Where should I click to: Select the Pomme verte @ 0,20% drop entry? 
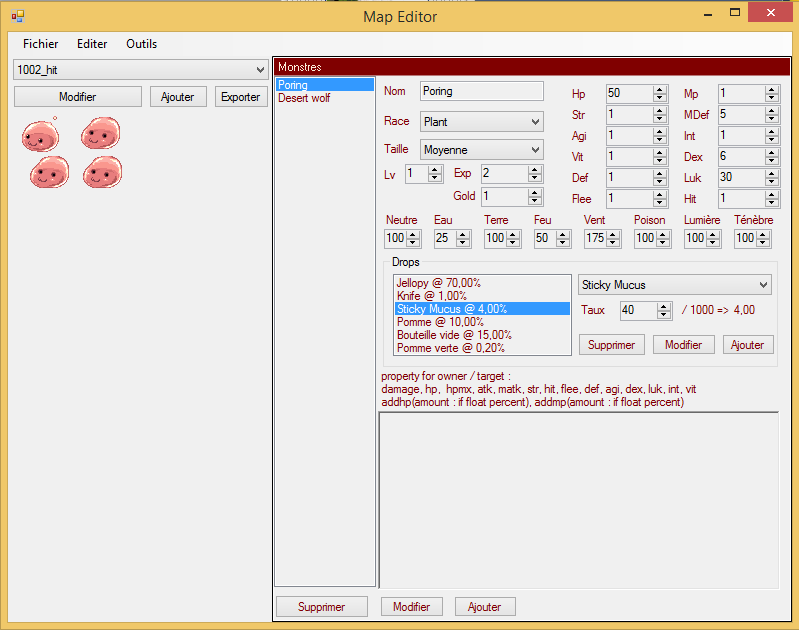click(x=482, y=348)
